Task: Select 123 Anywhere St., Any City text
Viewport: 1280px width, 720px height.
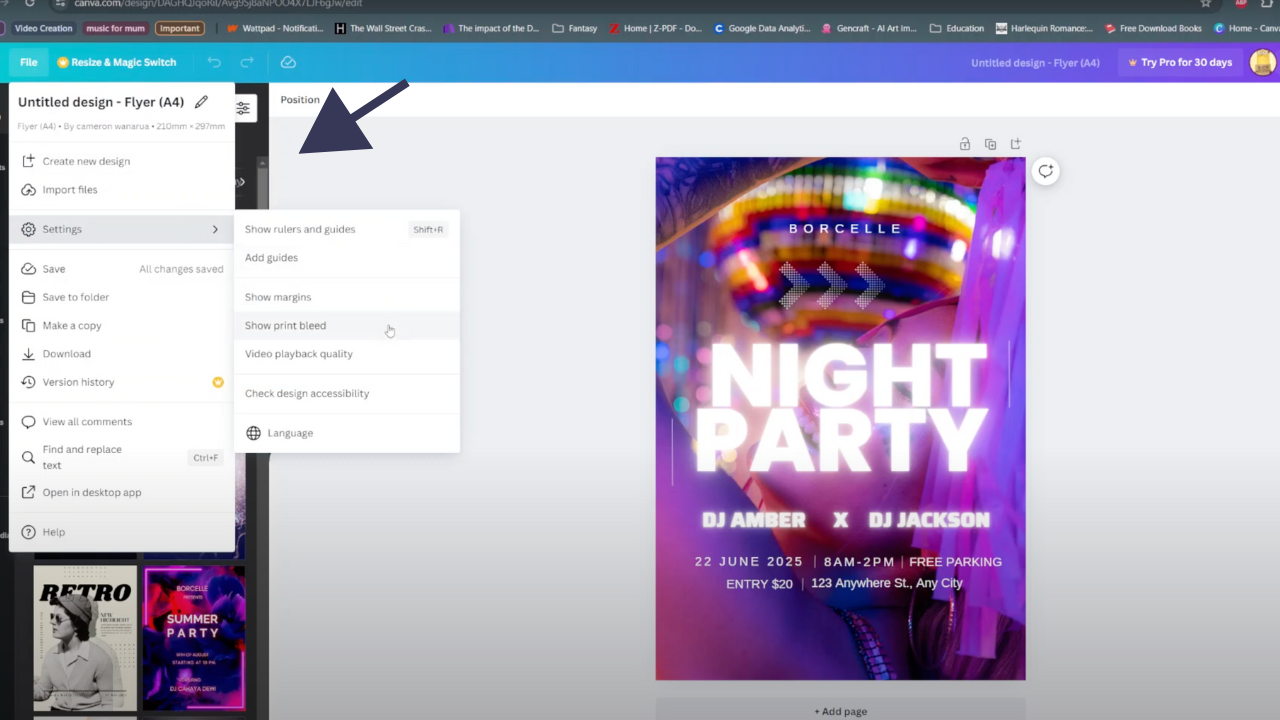Action: tap(887, 583)
